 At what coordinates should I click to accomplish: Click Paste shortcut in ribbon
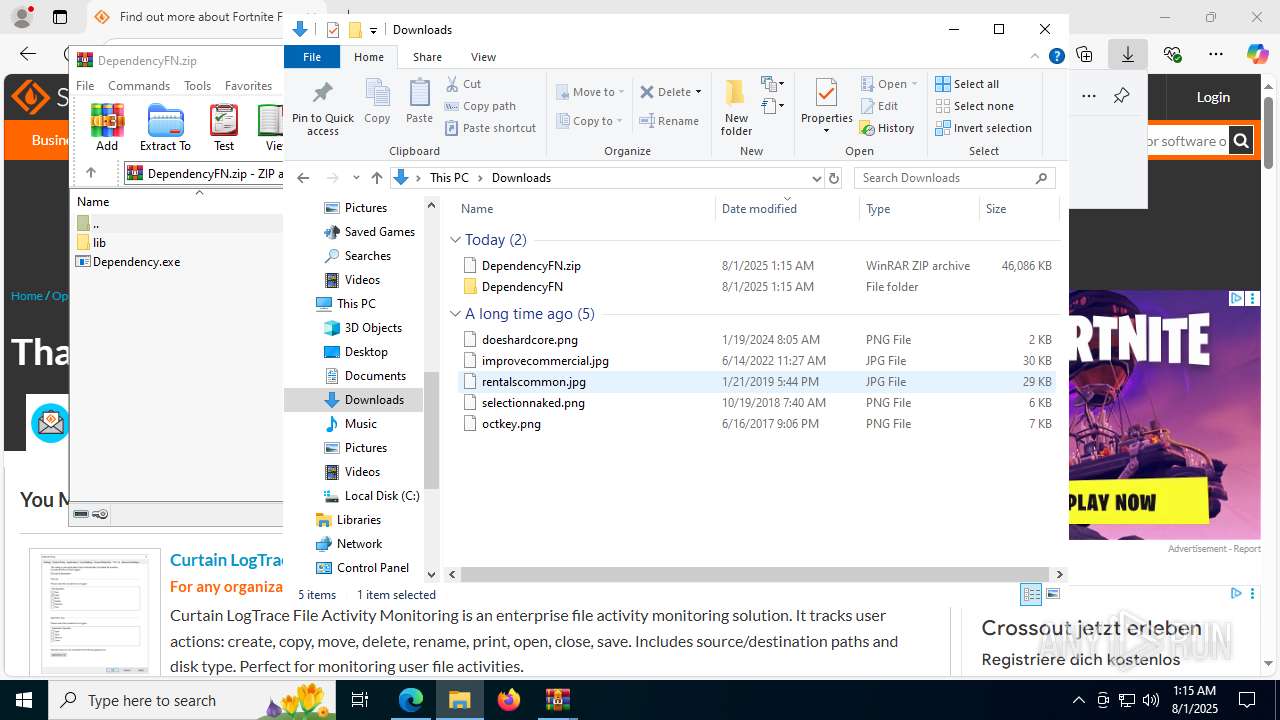pos(490,128)
